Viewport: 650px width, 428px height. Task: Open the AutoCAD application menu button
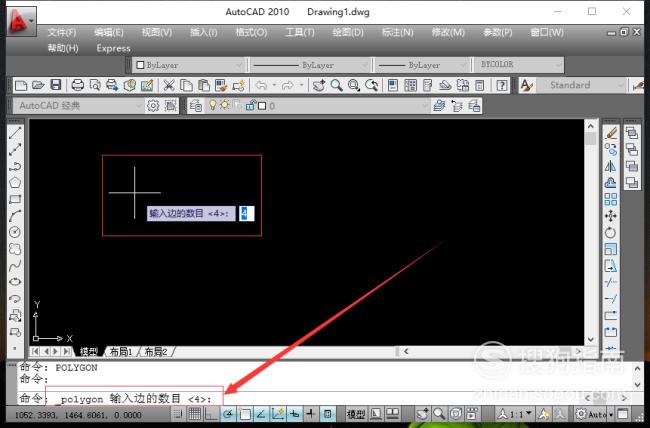pos(21,21)
